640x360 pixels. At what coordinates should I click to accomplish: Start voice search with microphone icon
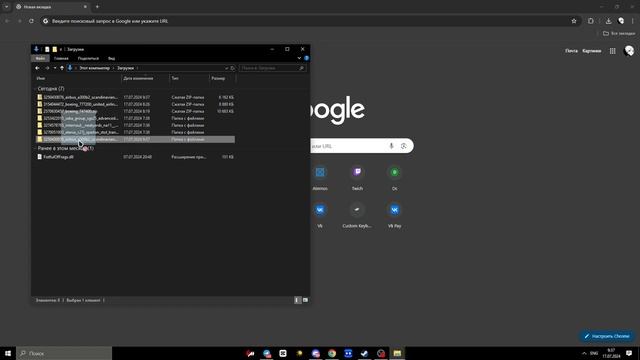pos(391,146)
